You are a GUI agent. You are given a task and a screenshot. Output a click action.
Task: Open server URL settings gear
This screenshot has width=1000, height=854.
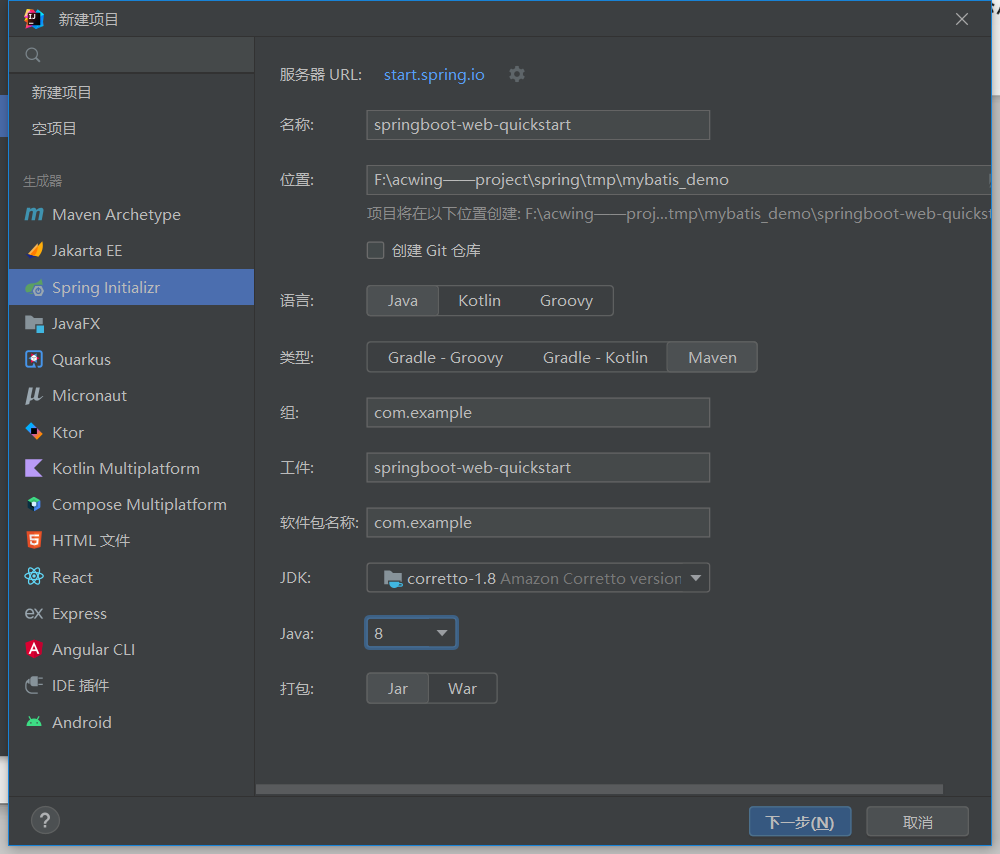pos(517,75)
